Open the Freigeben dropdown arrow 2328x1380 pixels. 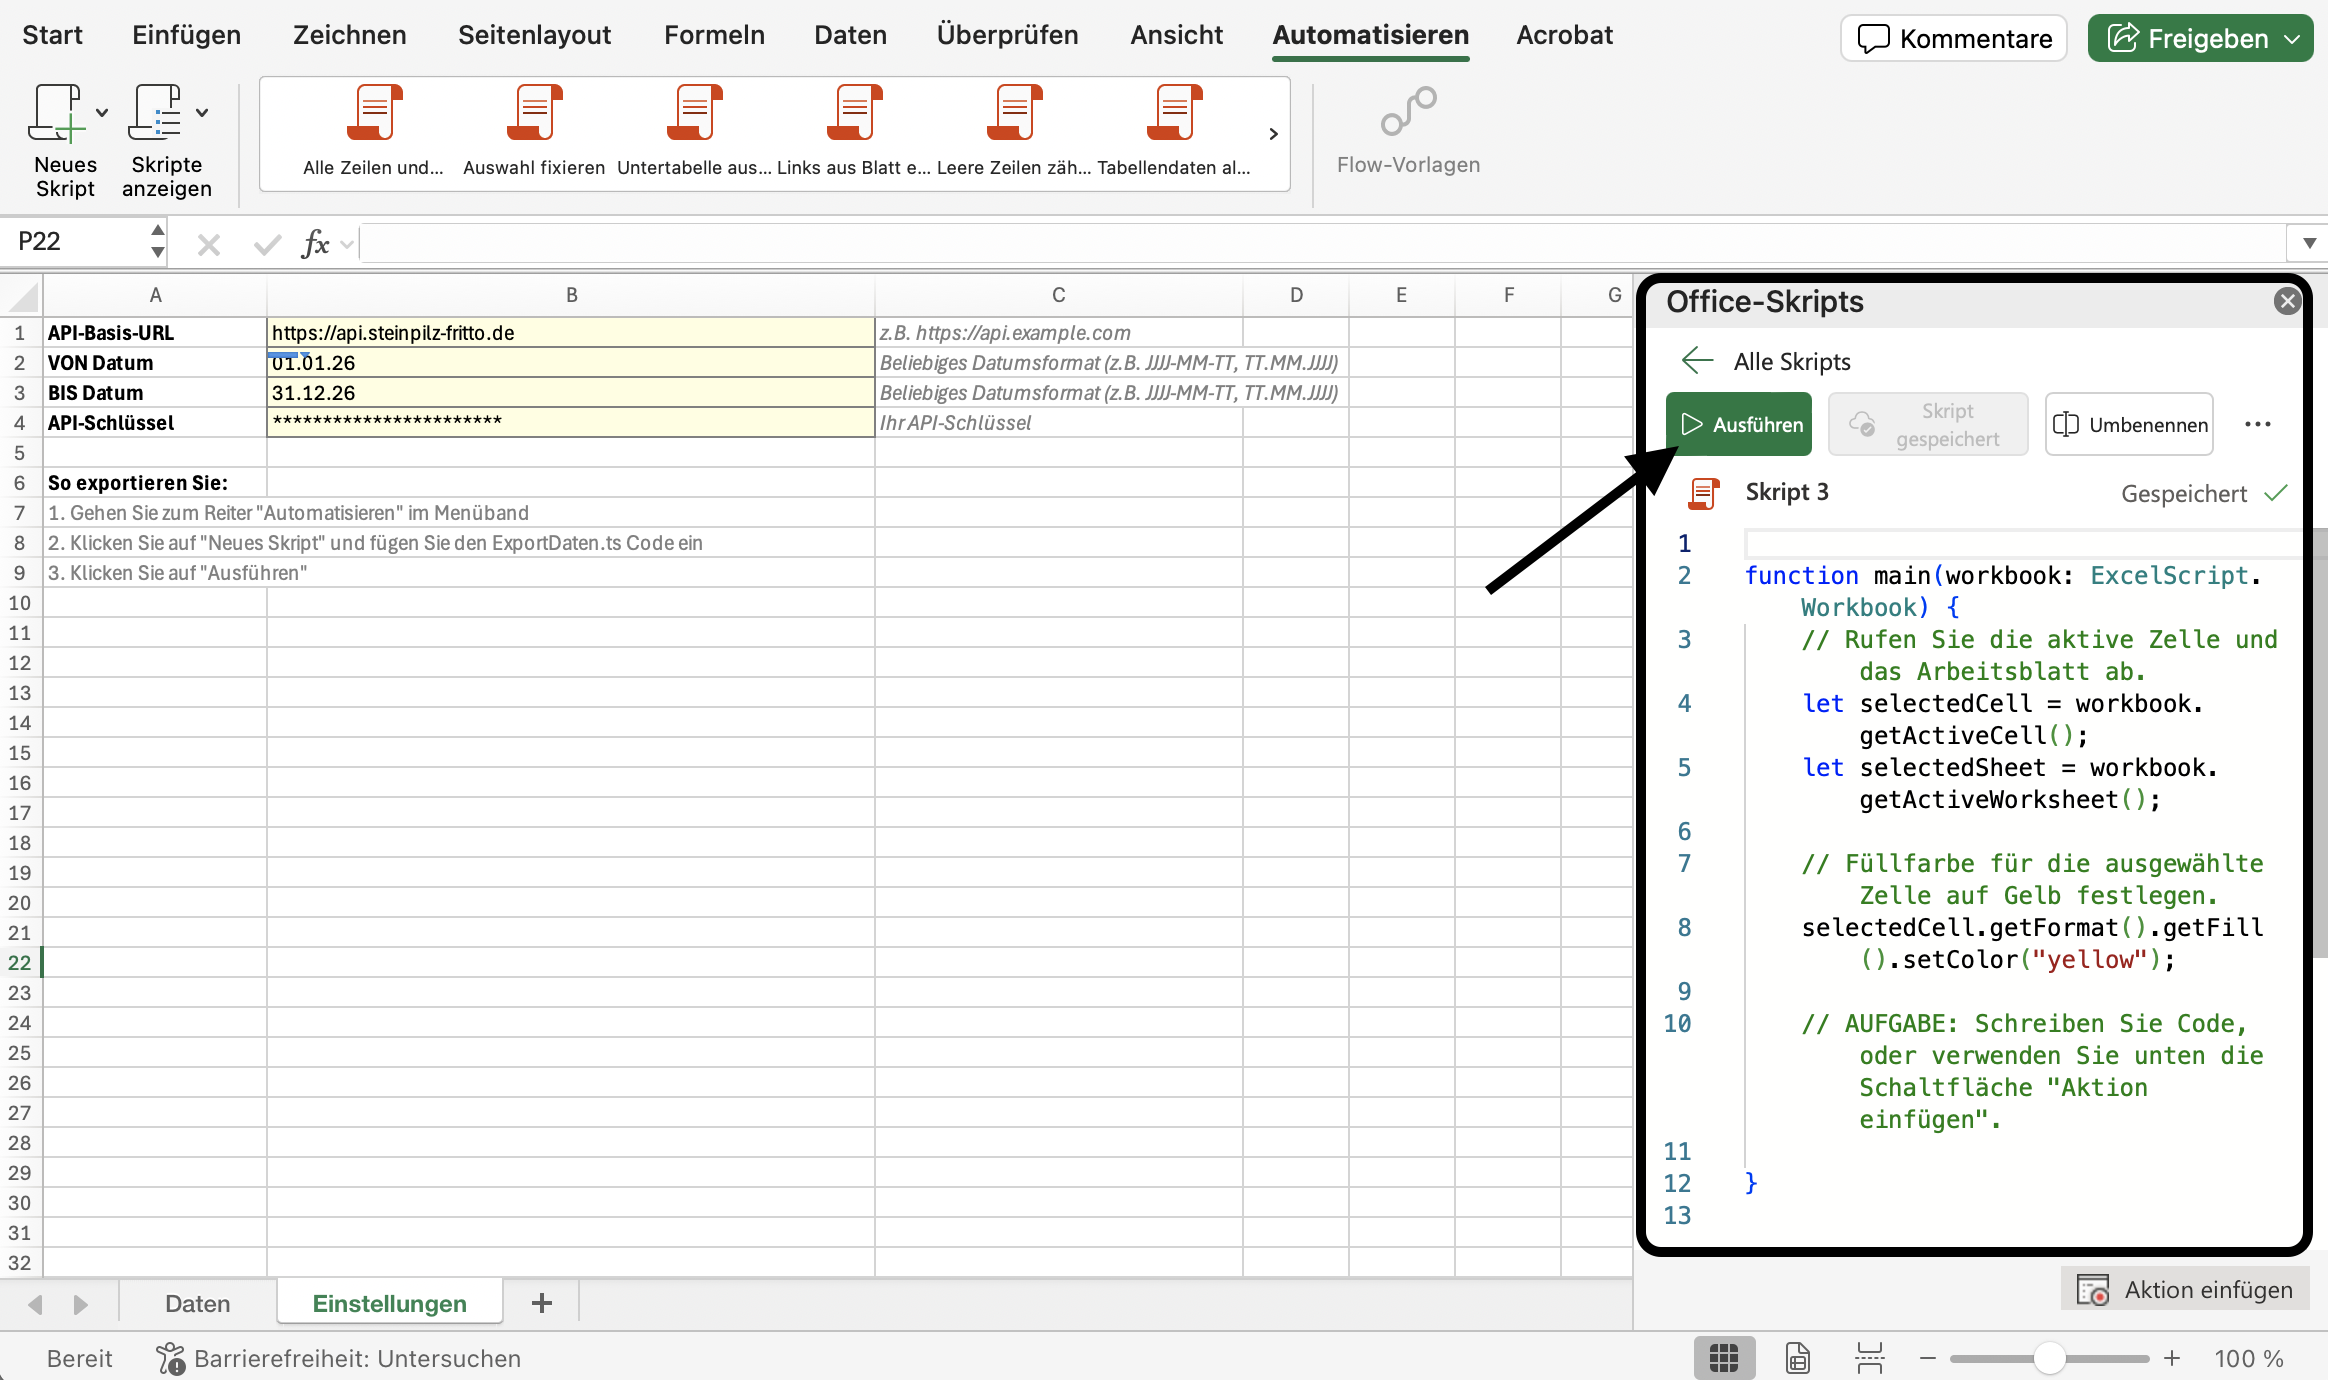(2293, 39)
